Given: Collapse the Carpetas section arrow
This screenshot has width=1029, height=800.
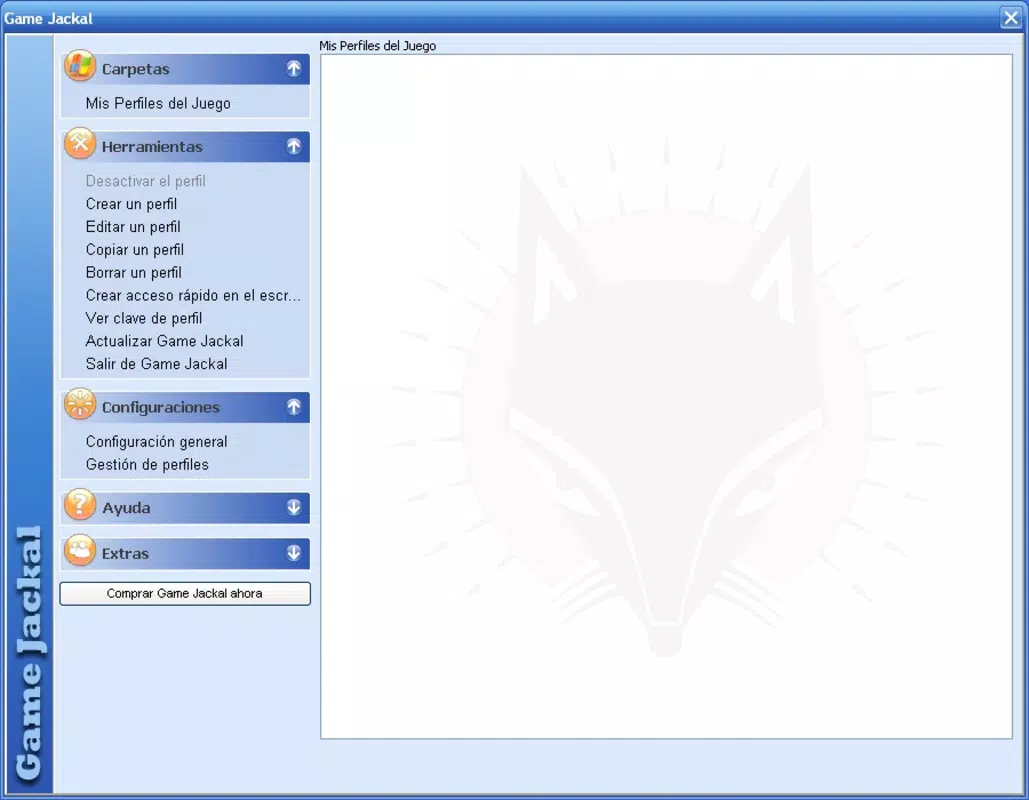Looking at the screenshot, I should (x=293, y=68).
